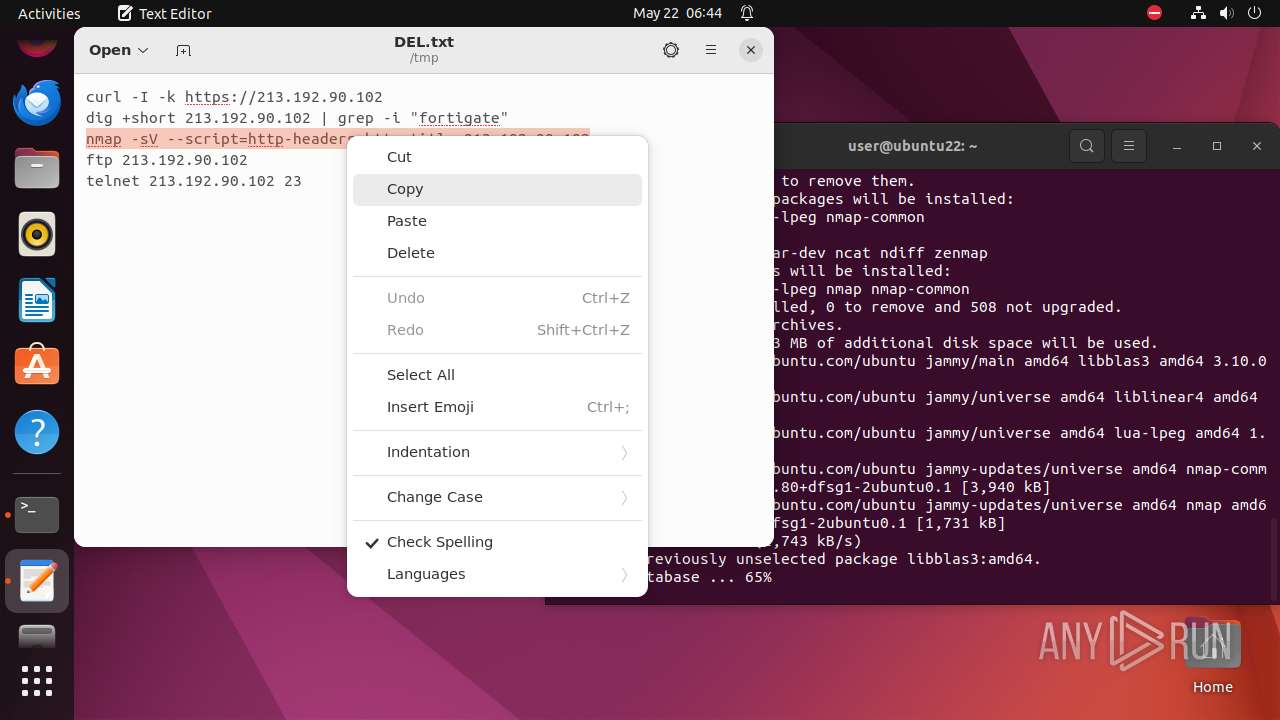This screenshot has width=1280, height=720.
Task: Maximize the terminal window
Action: [1217, 146]
